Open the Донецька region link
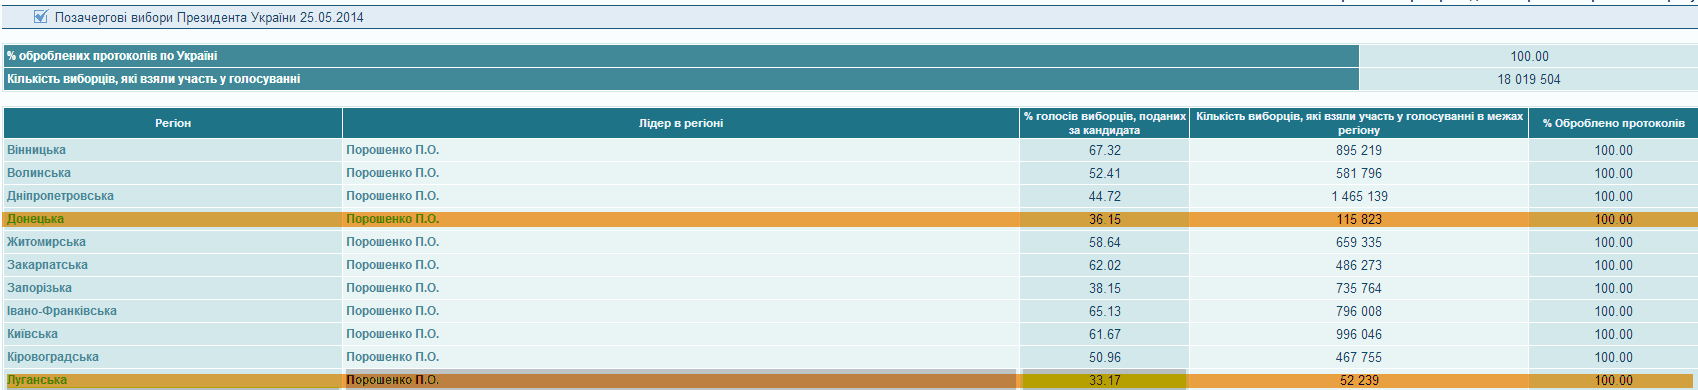The height and width of the screenshot is (390, 1698). coord(35,219)
